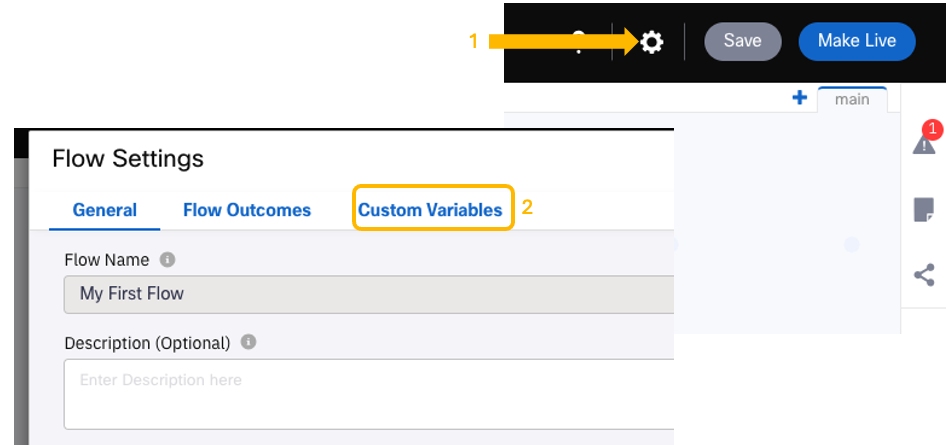Switch to the Flow Outcomes tab
946x445 pixels.
(247, 210)
